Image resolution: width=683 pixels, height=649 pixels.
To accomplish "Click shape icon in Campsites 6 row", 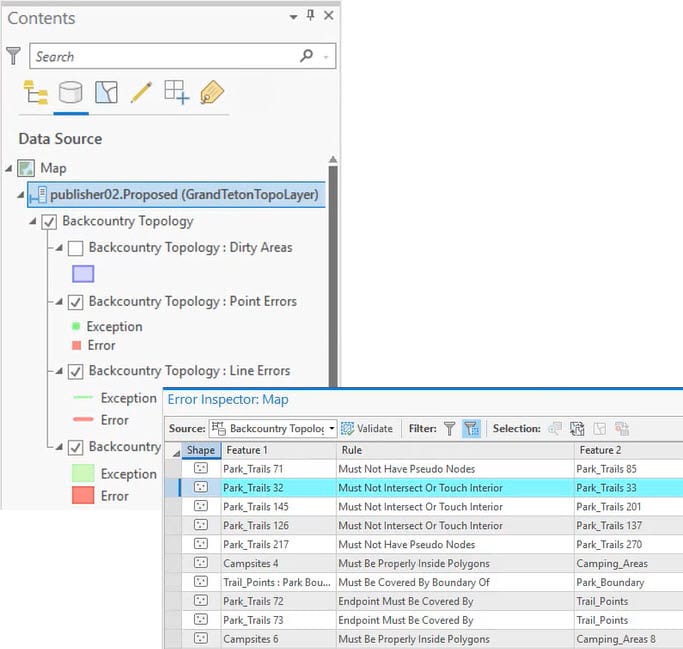I will (x=201, y=639).
